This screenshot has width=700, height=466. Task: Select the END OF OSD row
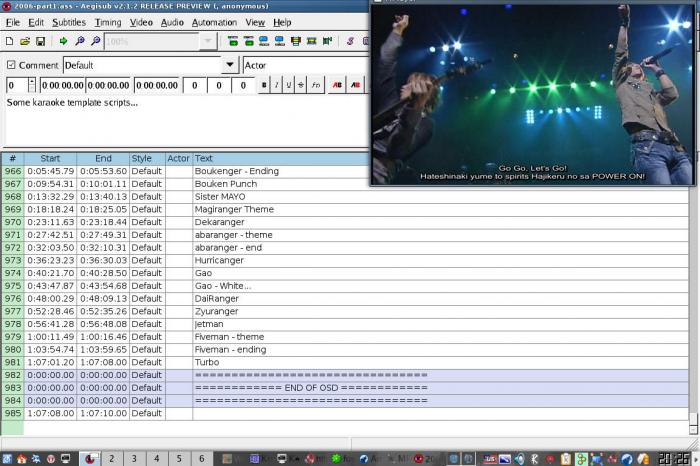(x=345, y=387)
